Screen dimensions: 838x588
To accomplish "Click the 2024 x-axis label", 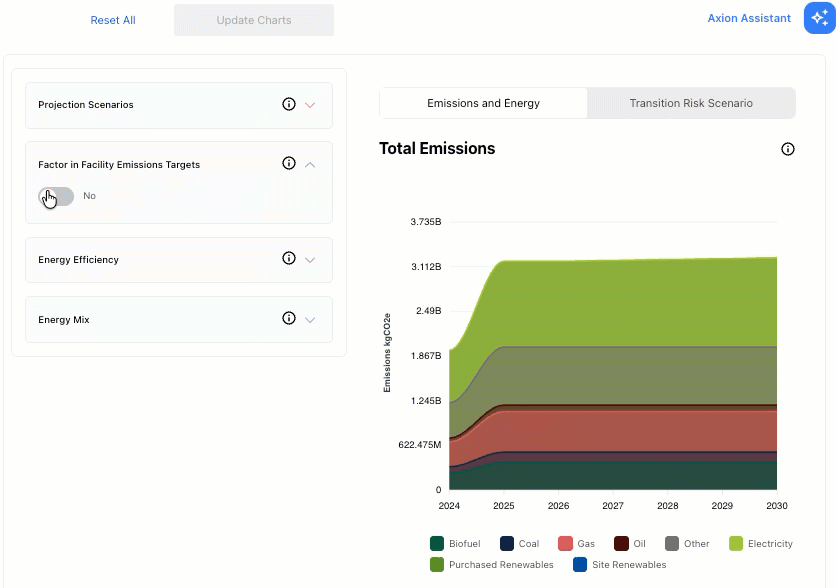I will click(x=449, y=506).
